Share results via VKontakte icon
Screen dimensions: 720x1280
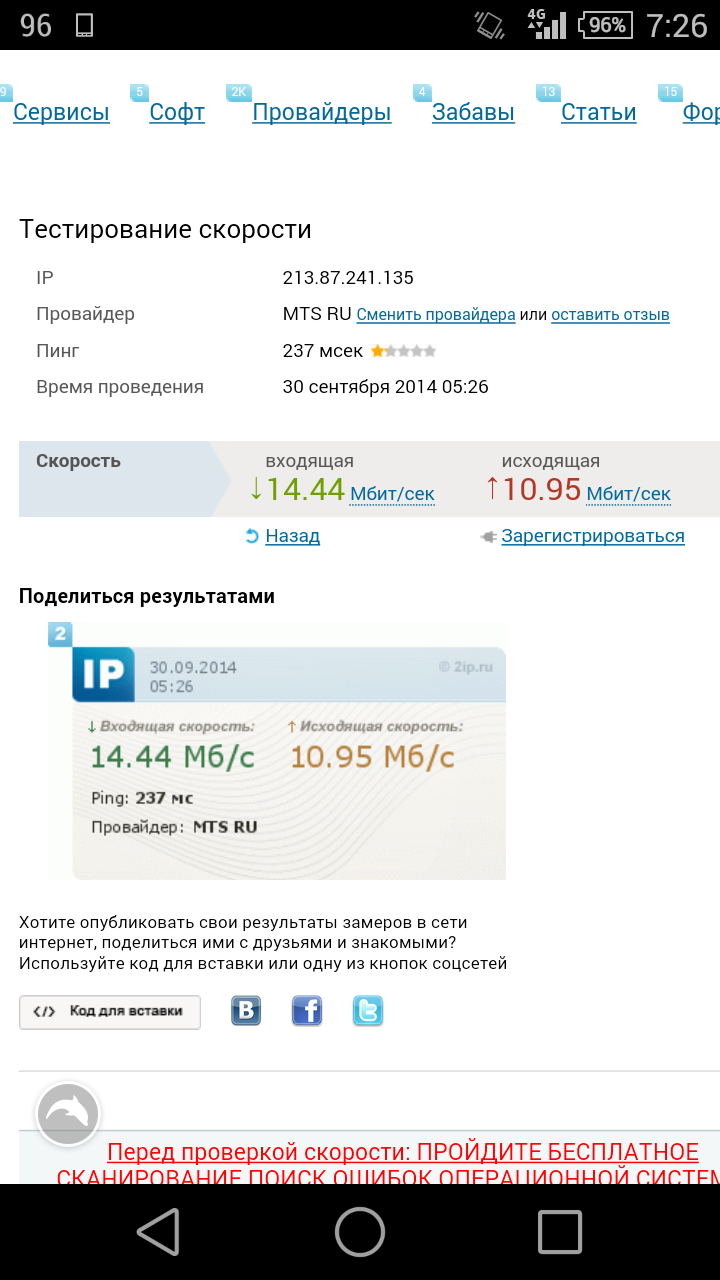(x=246, y=1011)
